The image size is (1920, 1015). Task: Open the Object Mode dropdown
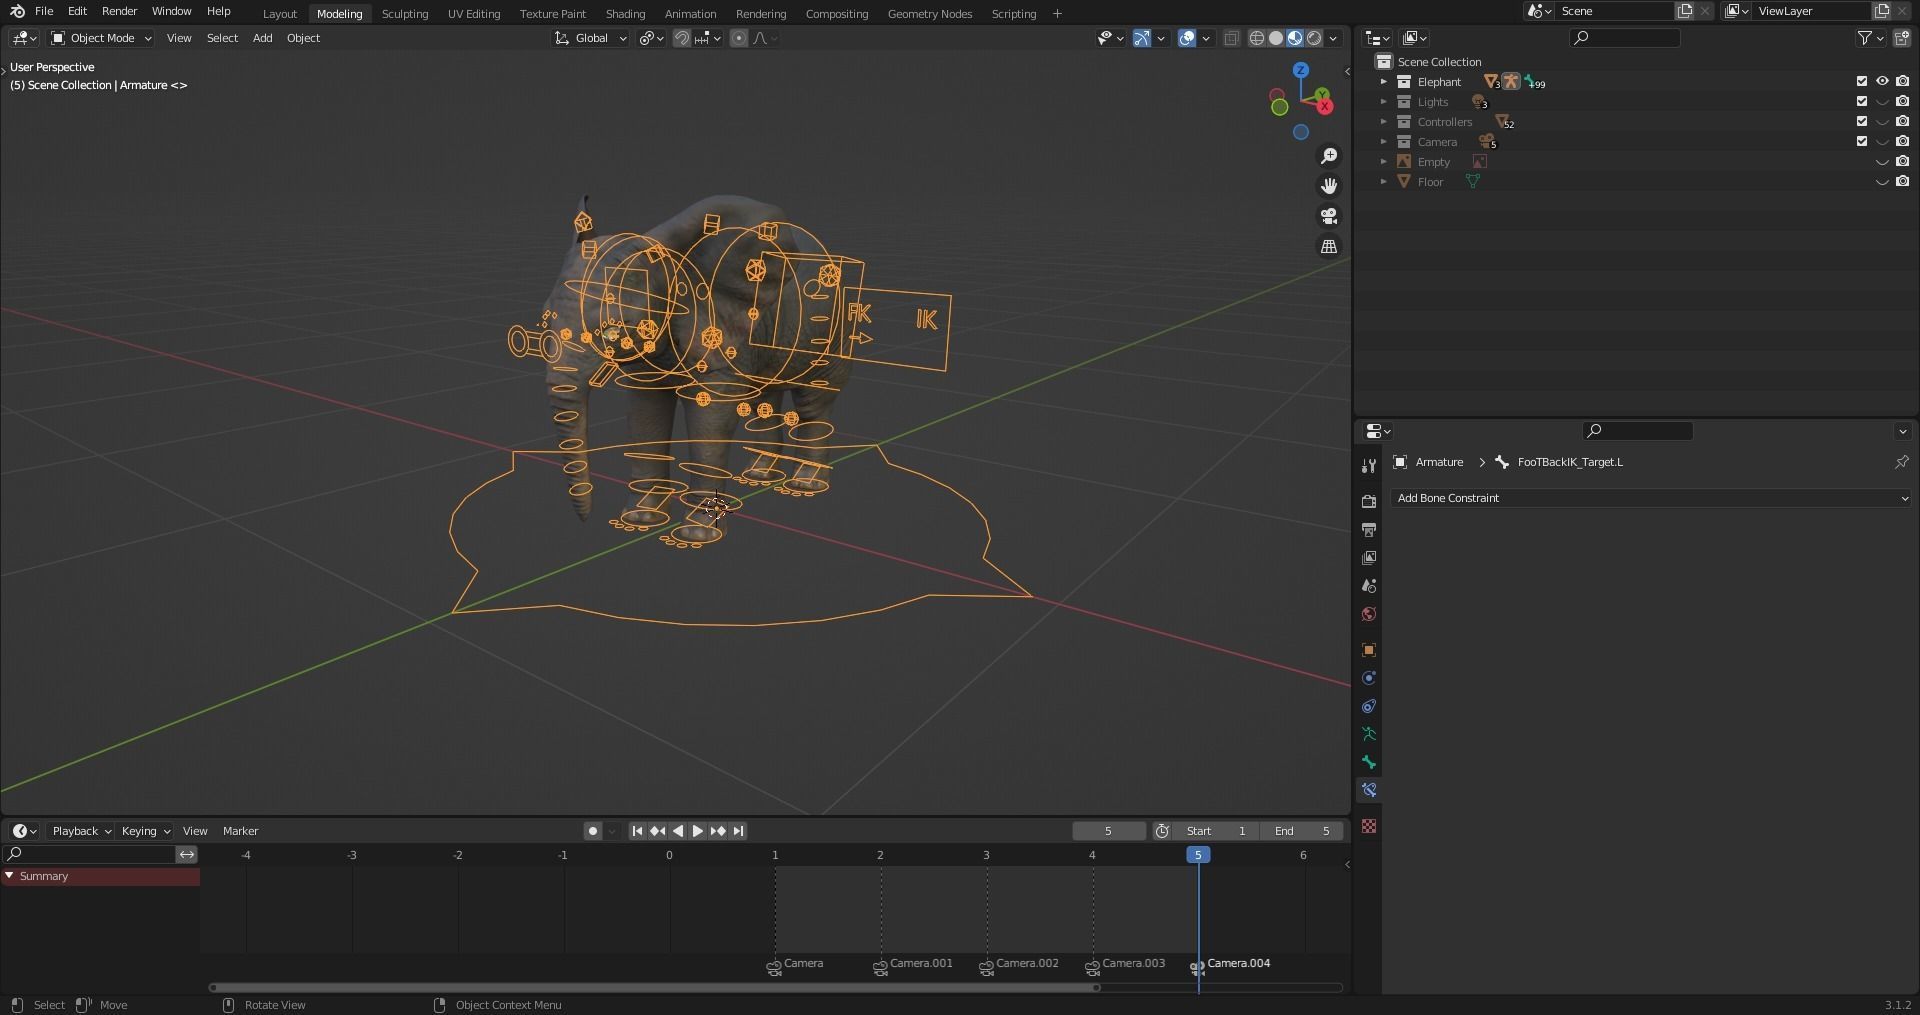(101, 38)
